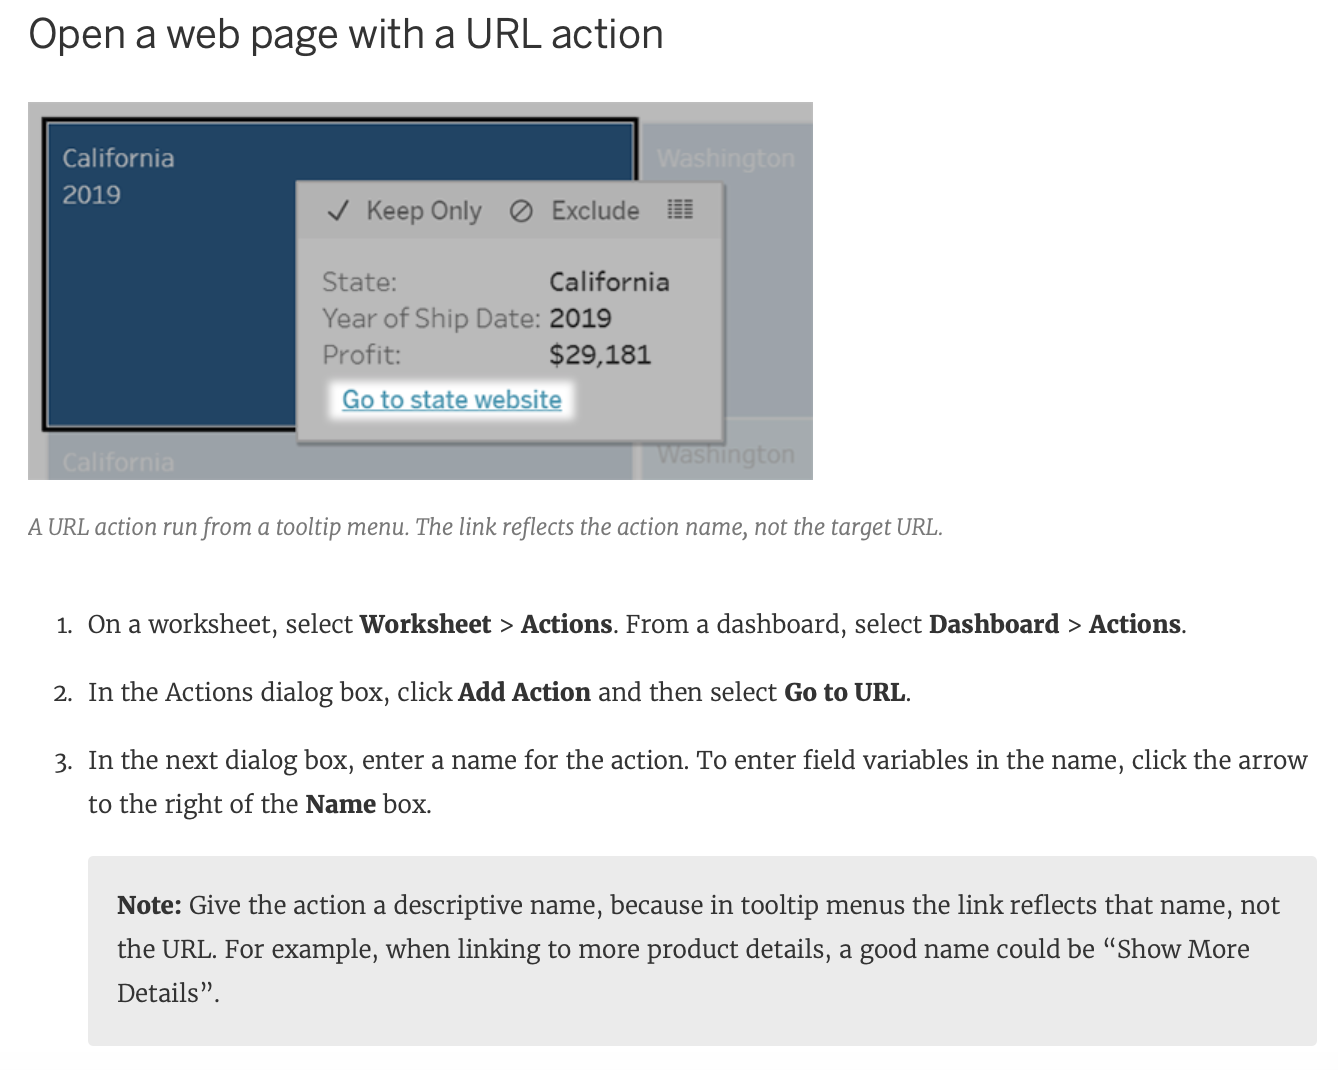Click the Exclude circle-slash icon
The height and width of the screenshot is (1070, 1338).
(x=521, y=211)
